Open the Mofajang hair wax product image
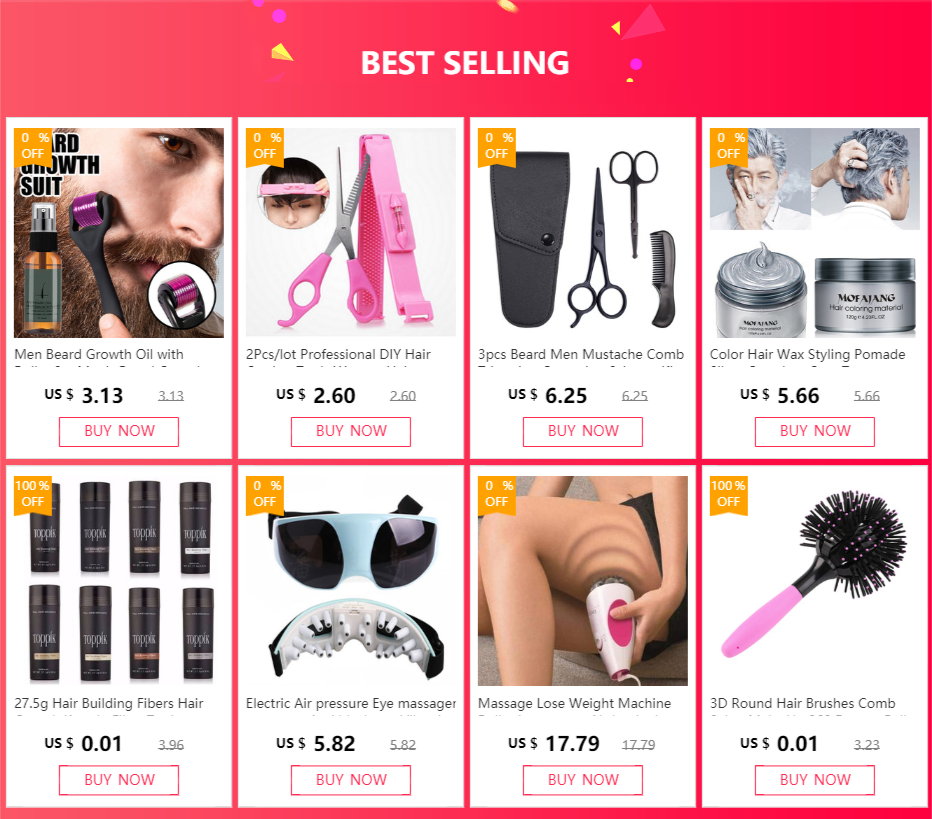932x819 pixels. [x=815, y=233]
